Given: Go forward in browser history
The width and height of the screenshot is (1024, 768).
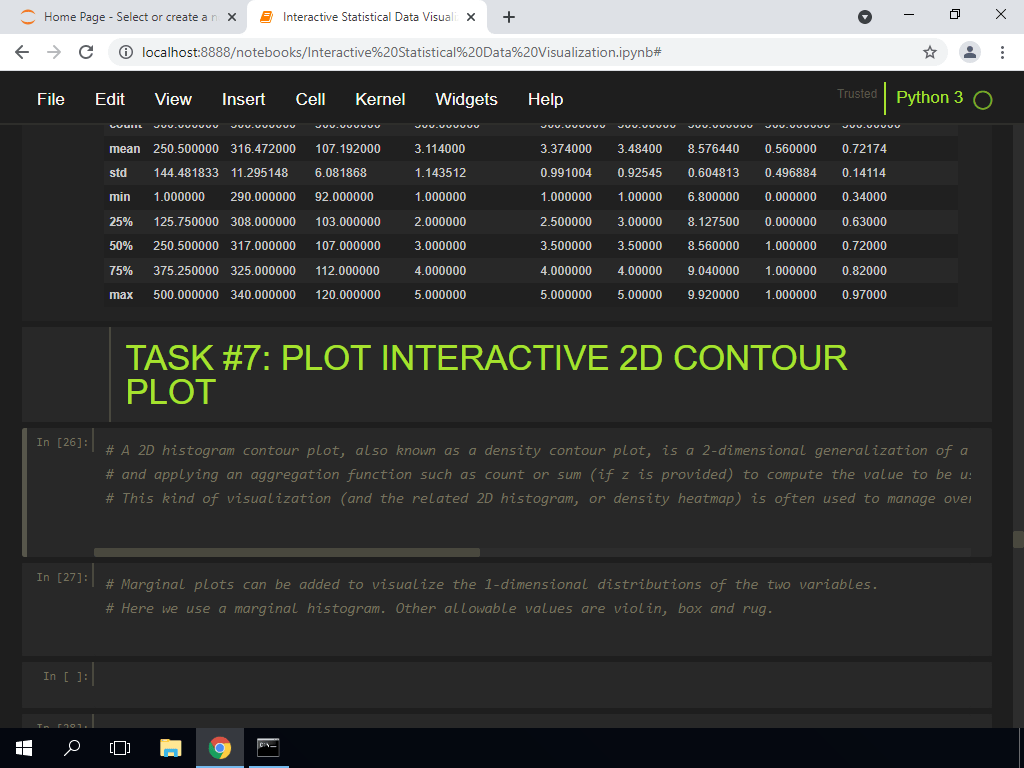Looking at the screenshot, I should (x=54, y=52).
